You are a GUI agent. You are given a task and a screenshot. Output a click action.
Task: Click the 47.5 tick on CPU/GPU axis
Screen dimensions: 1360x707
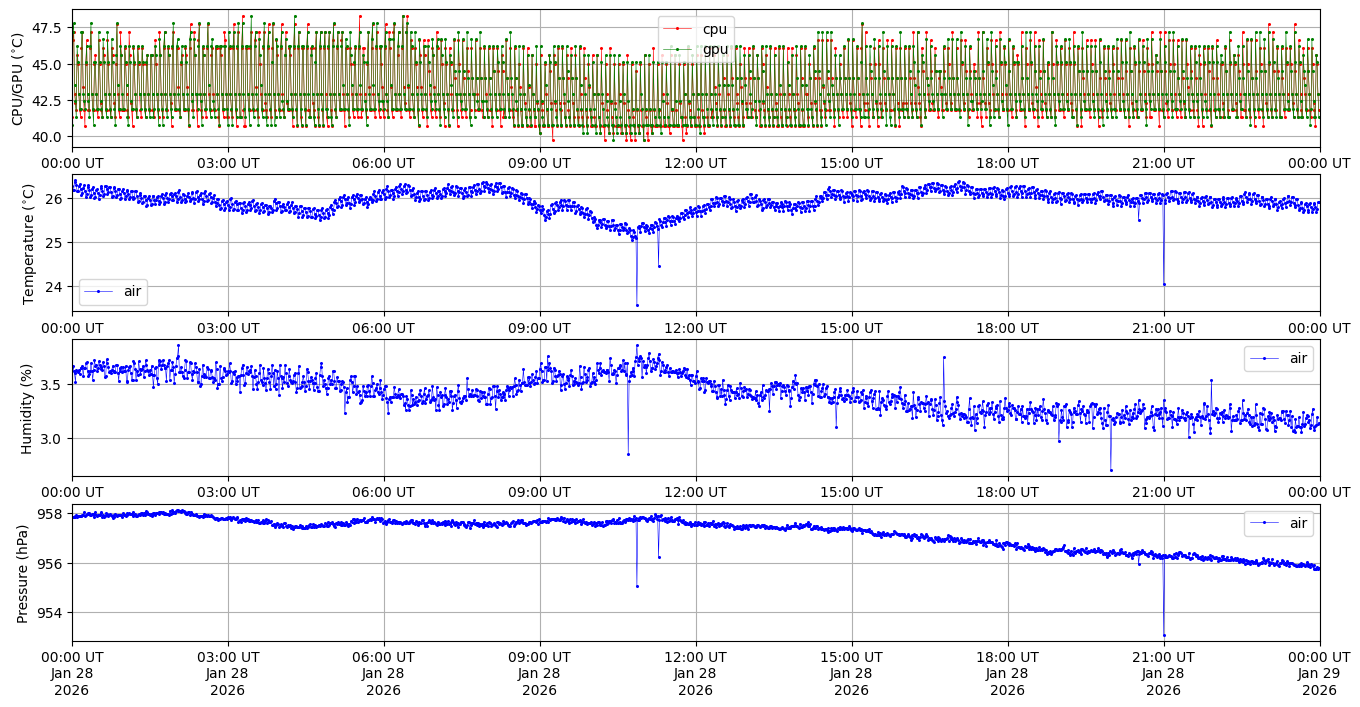(47, 27)
